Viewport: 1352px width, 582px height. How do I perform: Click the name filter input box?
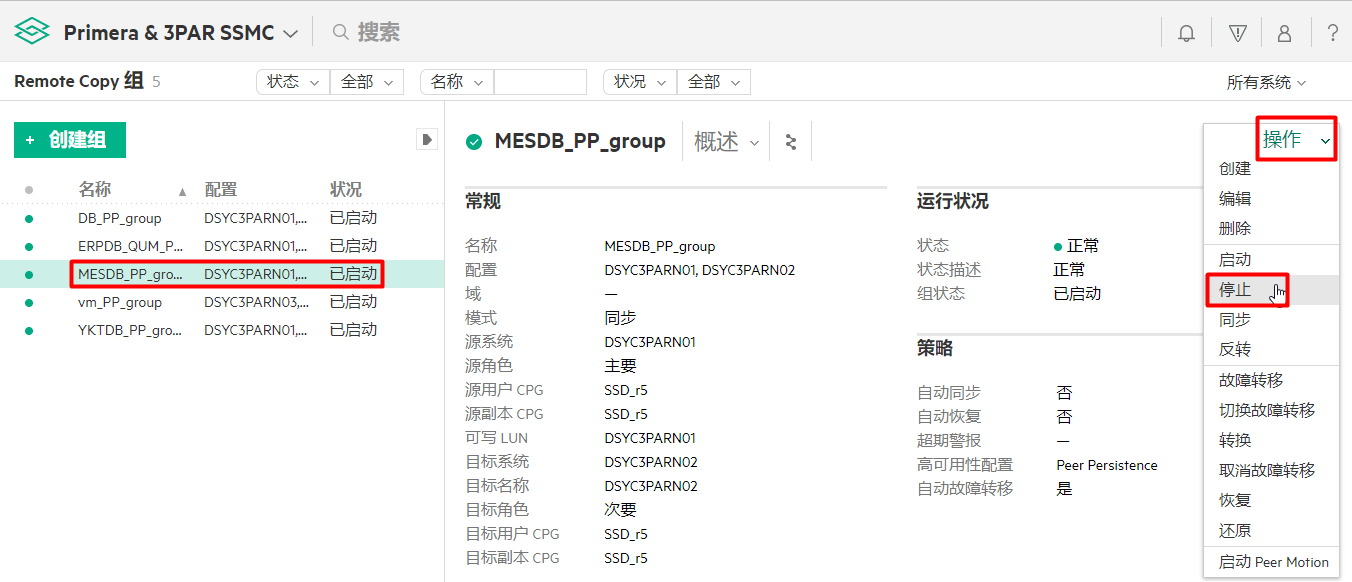click(540, 81)
